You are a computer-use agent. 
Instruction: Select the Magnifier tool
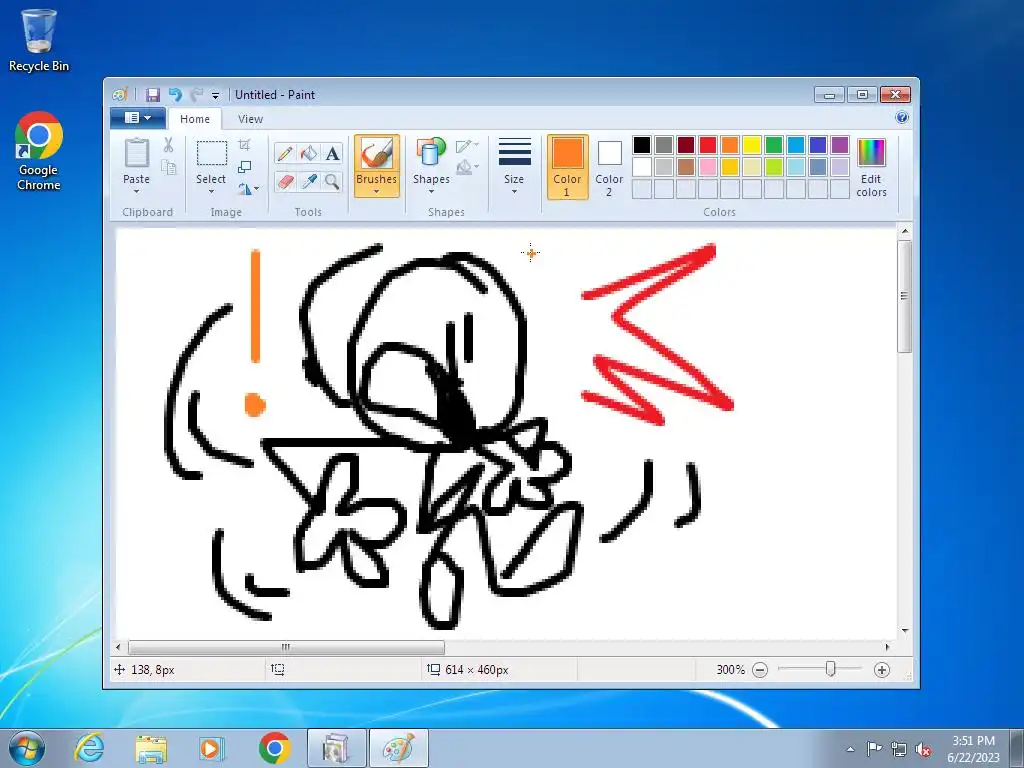[x=332, y=181]
